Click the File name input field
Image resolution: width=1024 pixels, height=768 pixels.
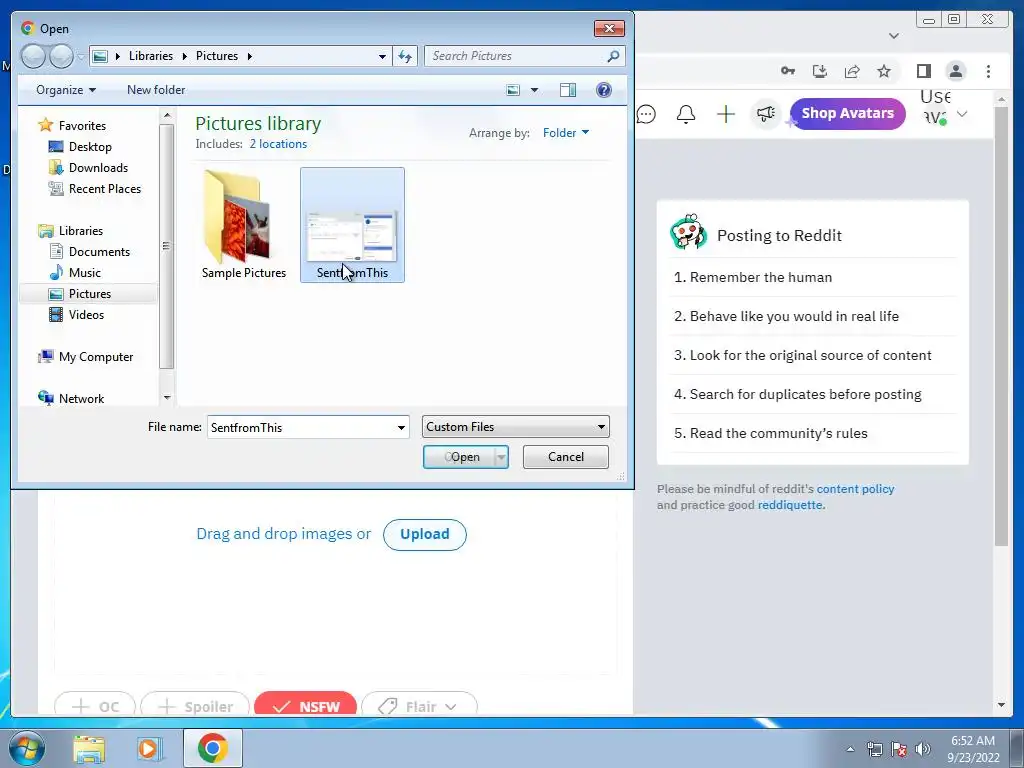pos(301,428)
